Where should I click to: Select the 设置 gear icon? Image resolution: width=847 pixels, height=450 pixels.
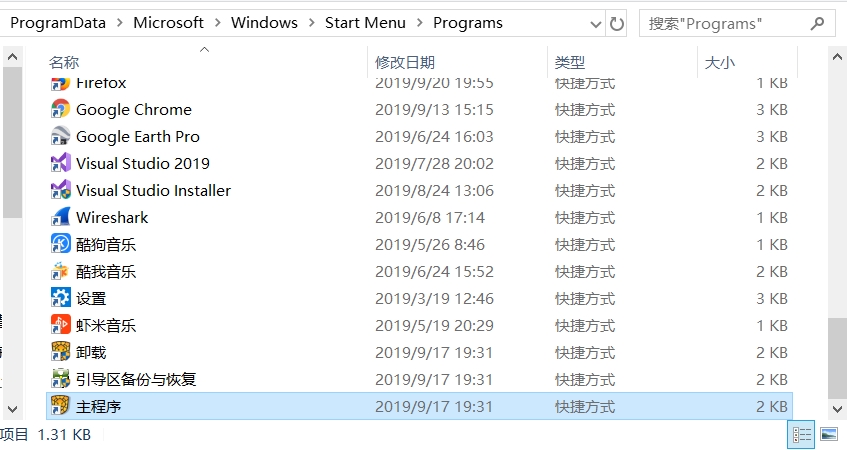[60, 298]
